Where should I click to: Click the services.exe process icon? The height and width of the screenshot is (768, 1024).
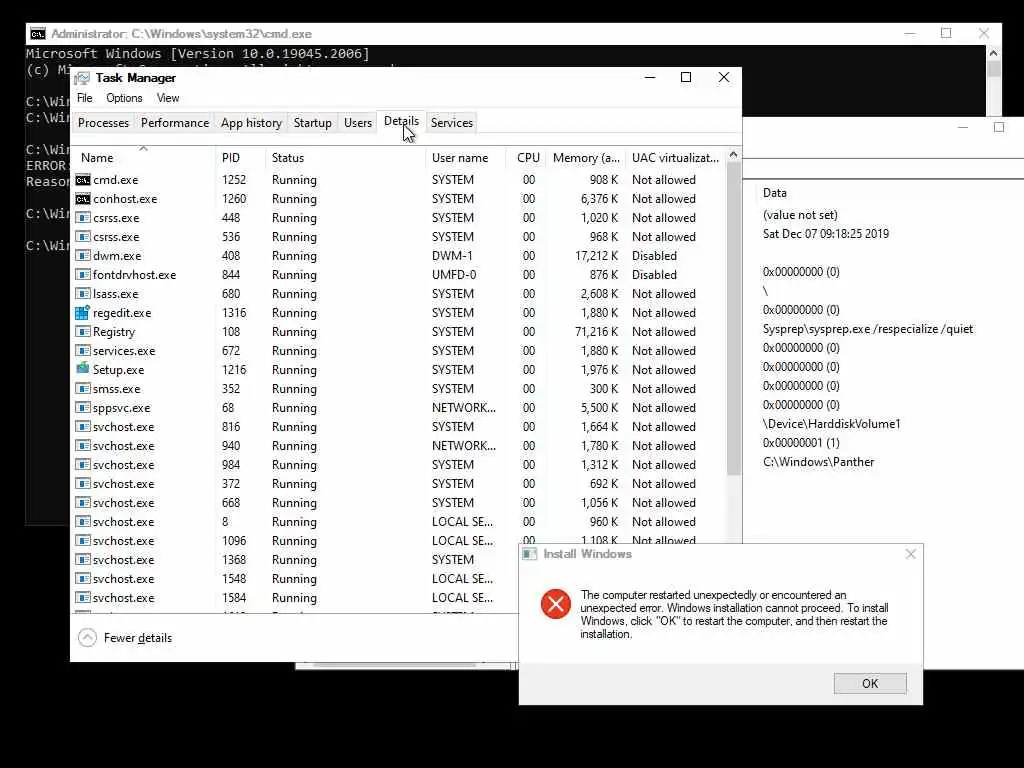click(x=83, y=350)
